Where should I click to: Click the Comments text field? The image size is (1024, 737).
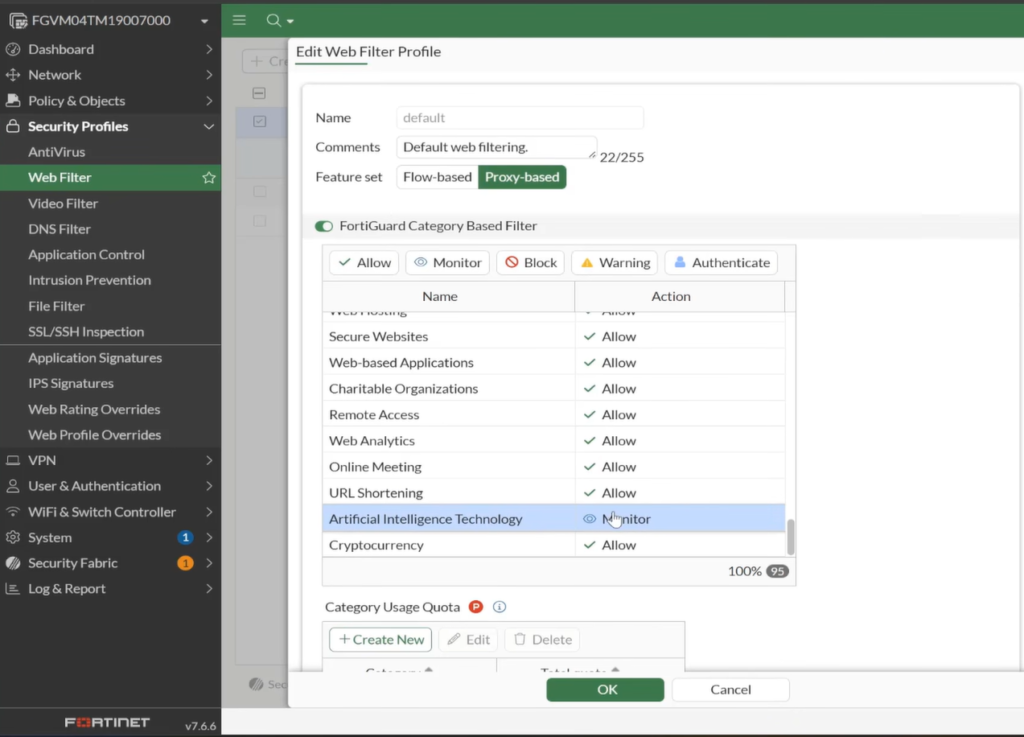[496, 147]
